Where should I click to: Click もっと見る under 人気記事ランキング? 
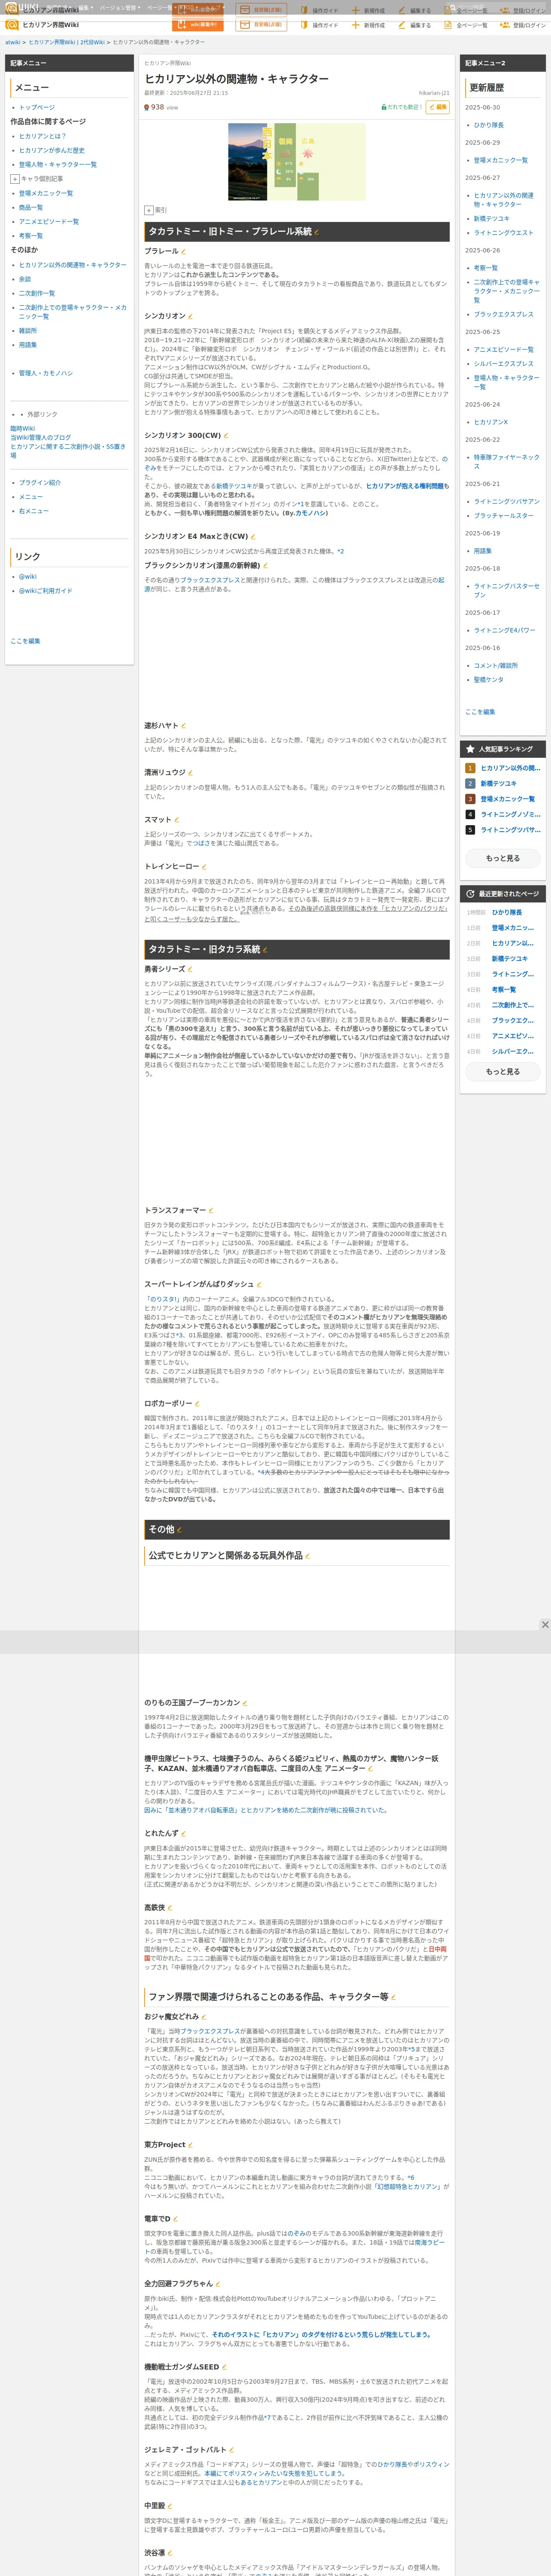503,858
